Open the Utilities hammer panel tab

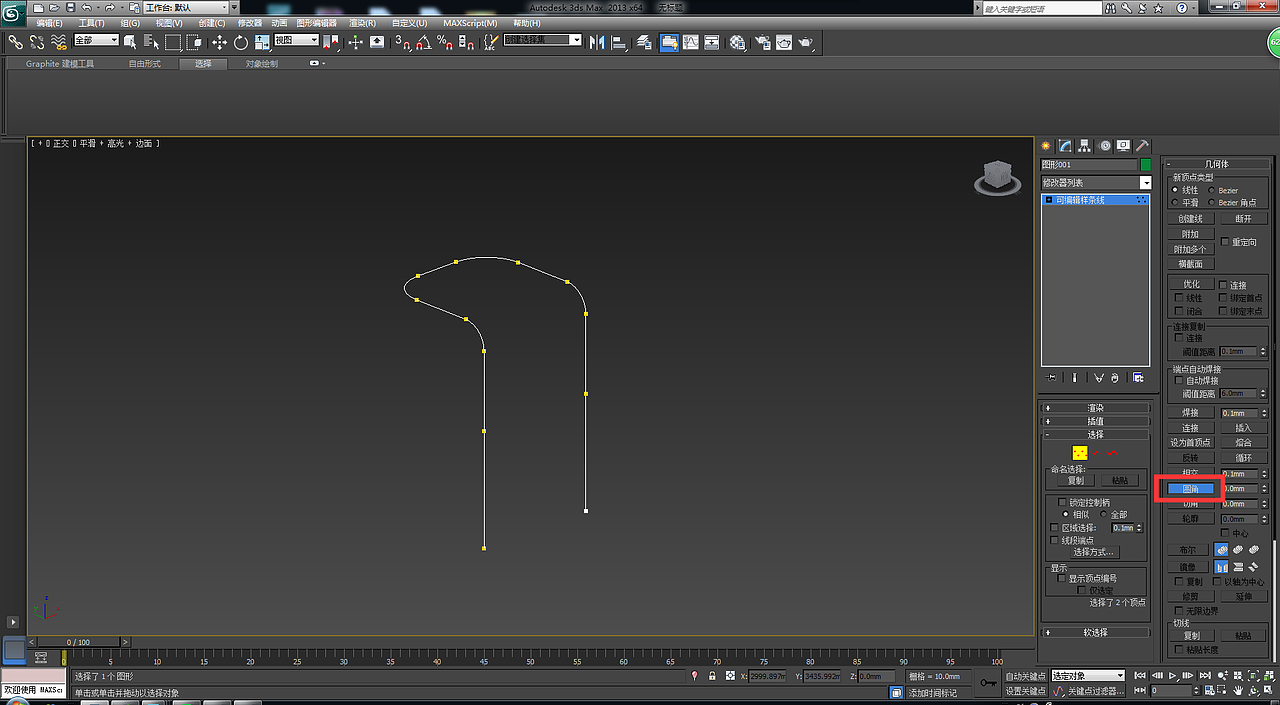[x=1142, y=145]
